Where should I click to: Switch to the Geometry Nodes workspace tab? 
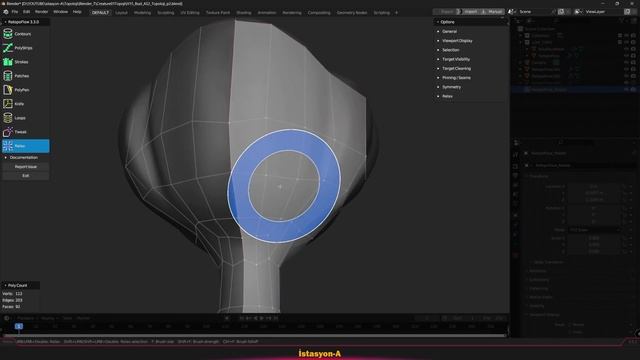click(352, 13)
